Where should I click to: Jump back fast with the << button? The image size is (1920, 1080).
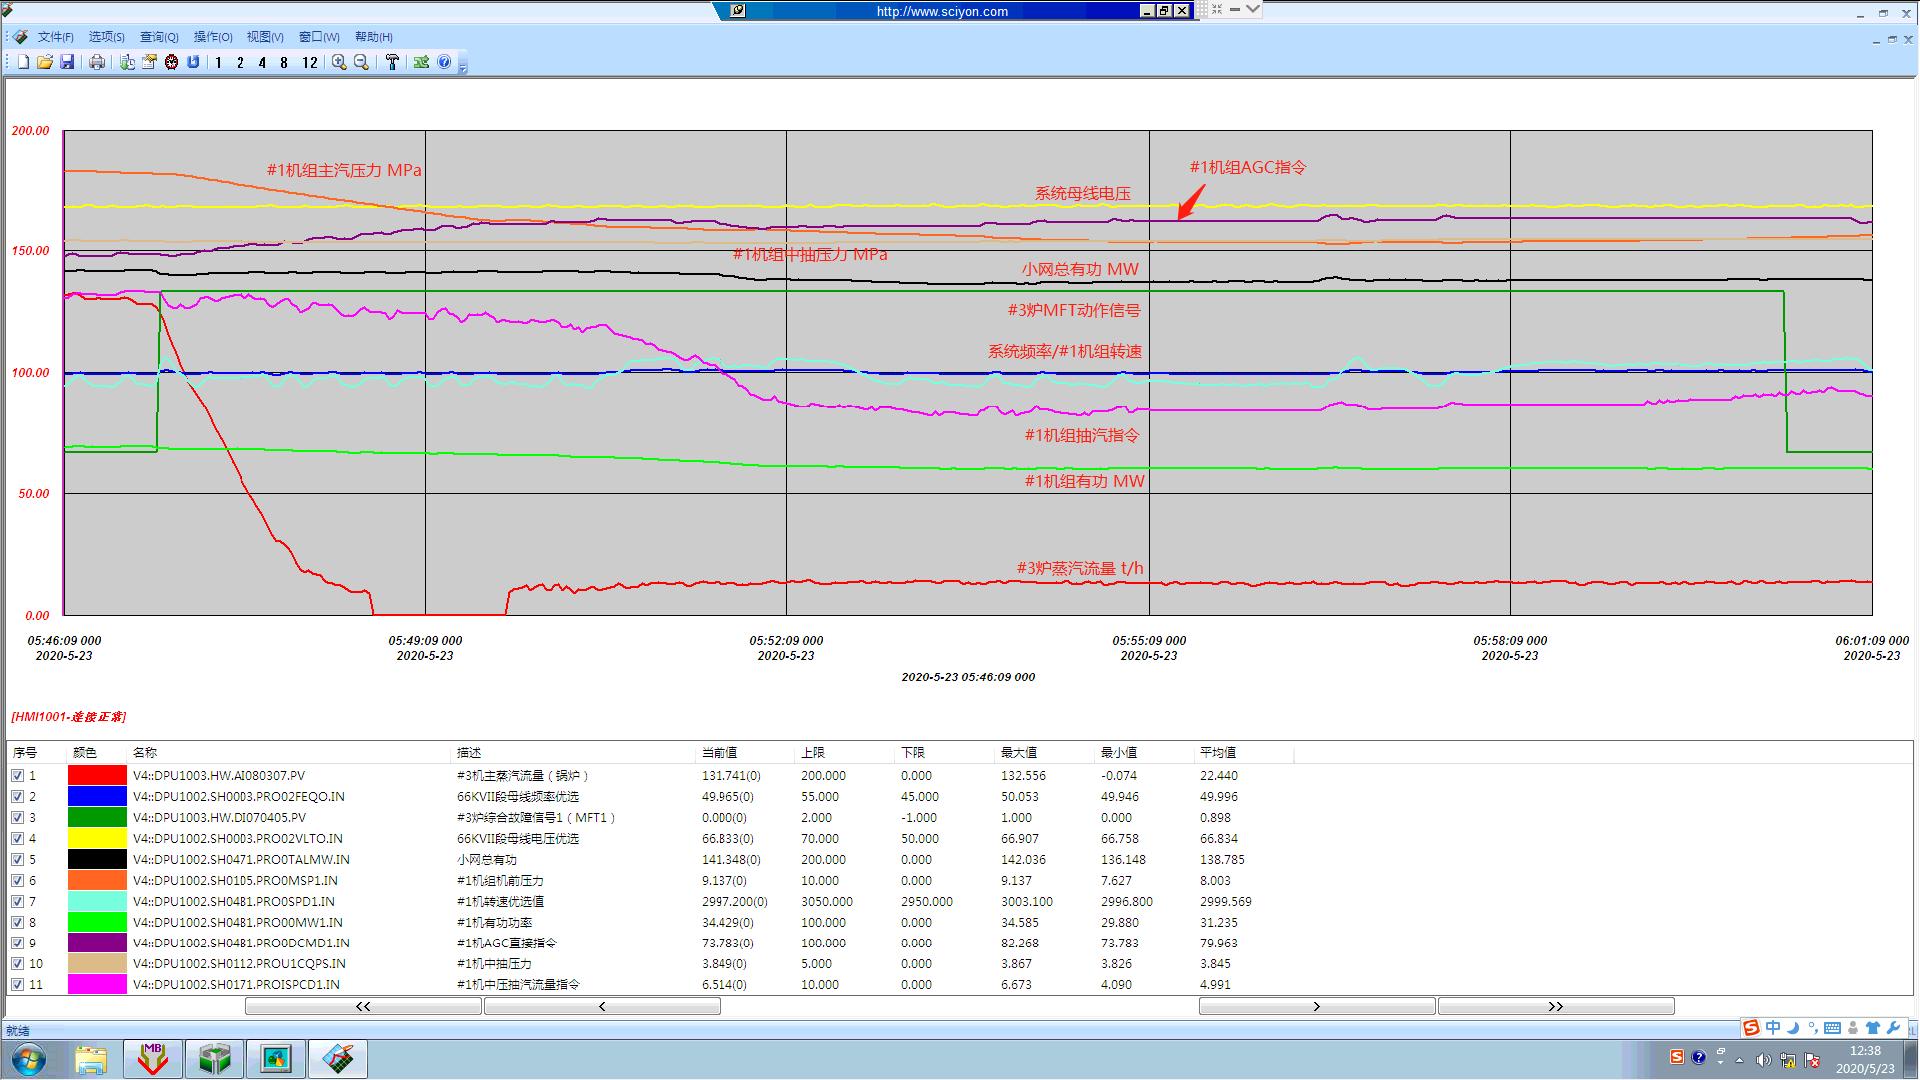click(363, 1006)
